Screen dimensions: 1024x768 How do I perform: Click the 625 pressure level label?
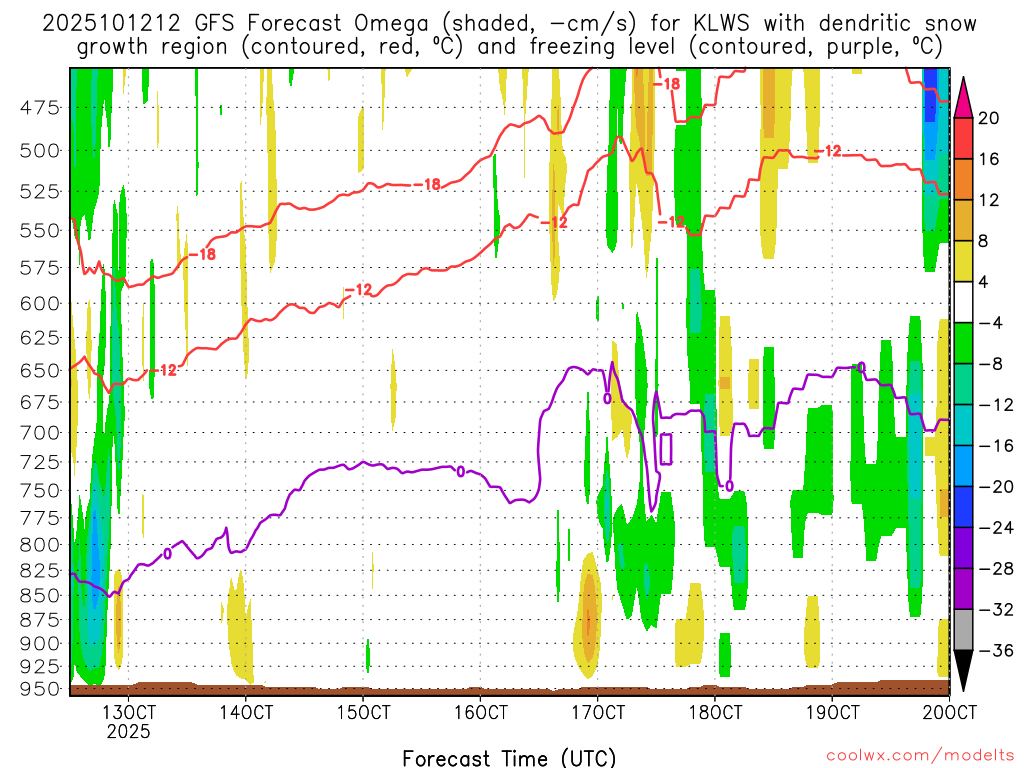[40, 338]
